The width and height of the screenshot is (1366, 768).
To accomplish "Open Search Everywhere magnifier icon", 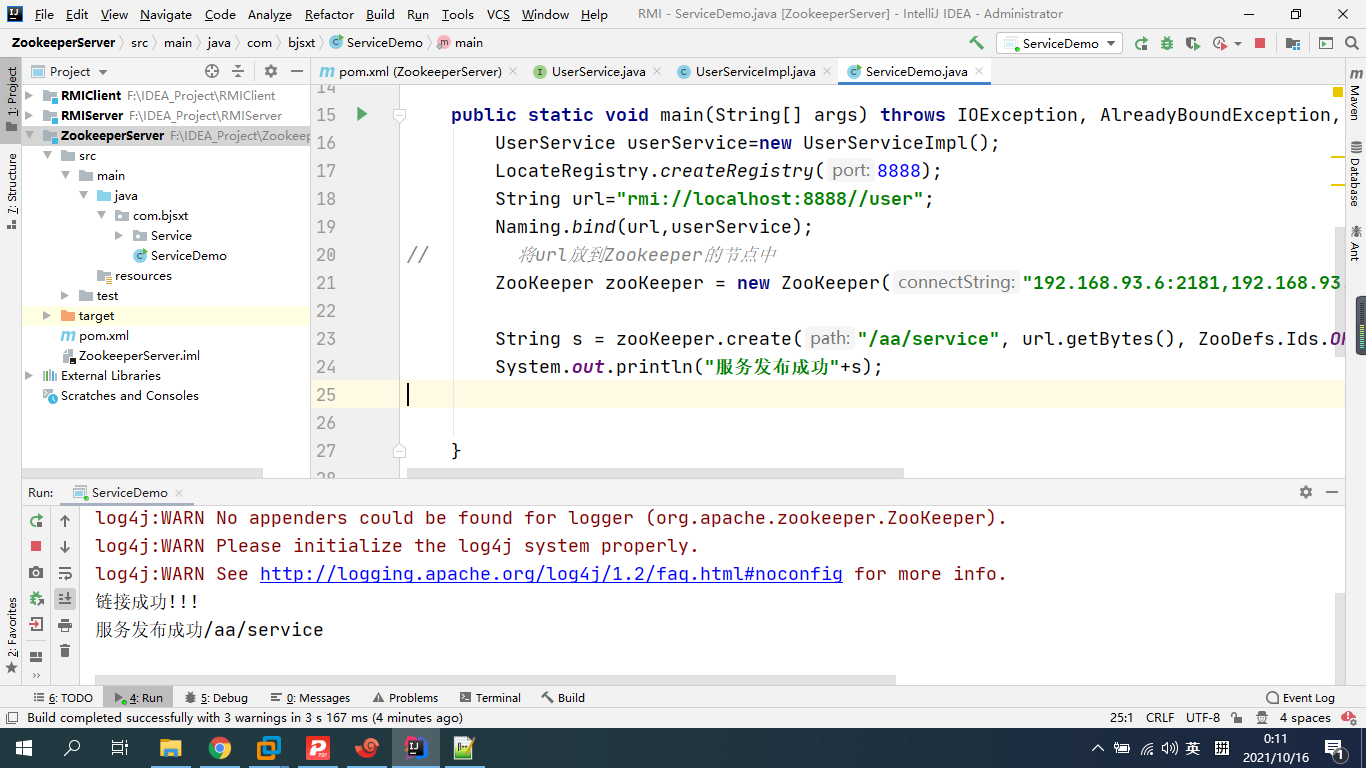I will coord(1352,43).
